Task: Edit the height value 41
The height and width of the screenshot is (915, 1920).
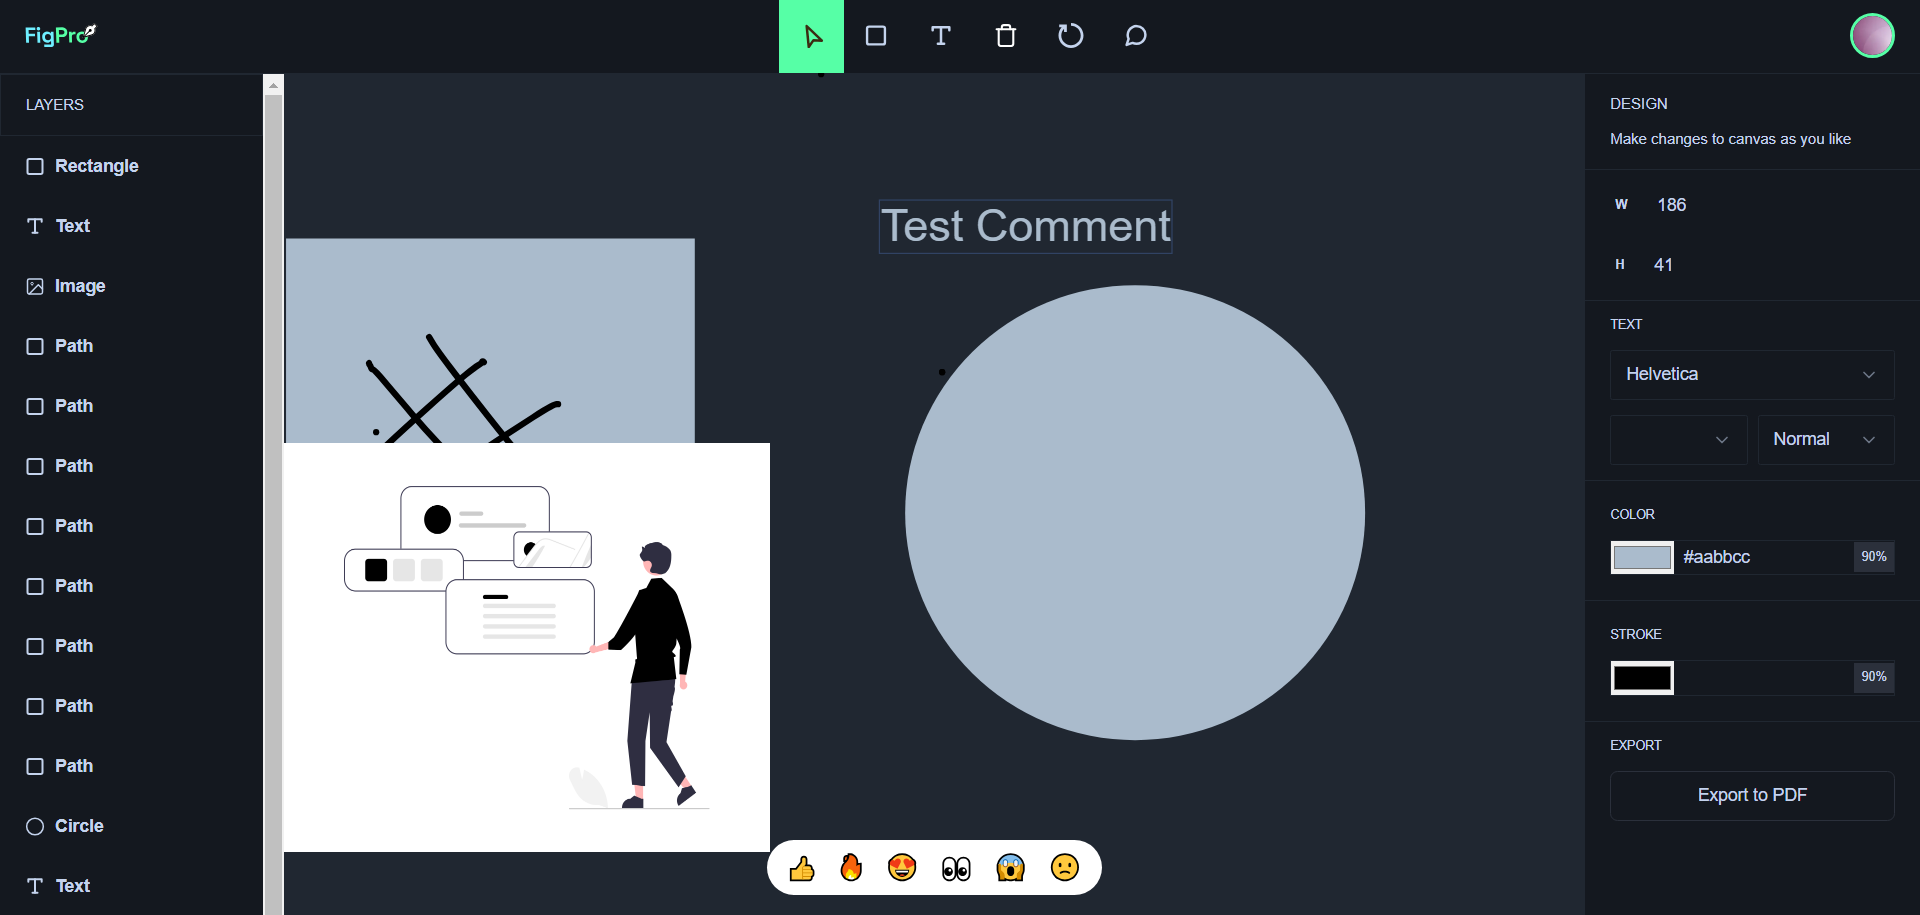Action: tap(1663, 265)
